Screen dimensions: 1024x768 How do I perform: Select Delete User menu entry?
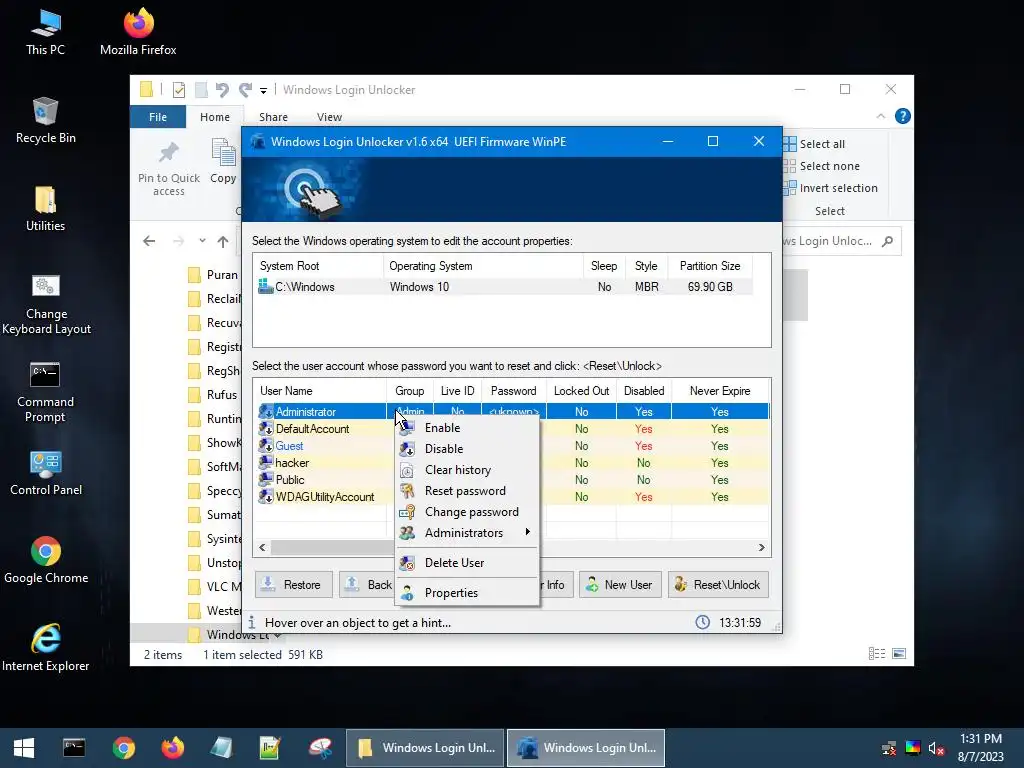tap(467, 562)
